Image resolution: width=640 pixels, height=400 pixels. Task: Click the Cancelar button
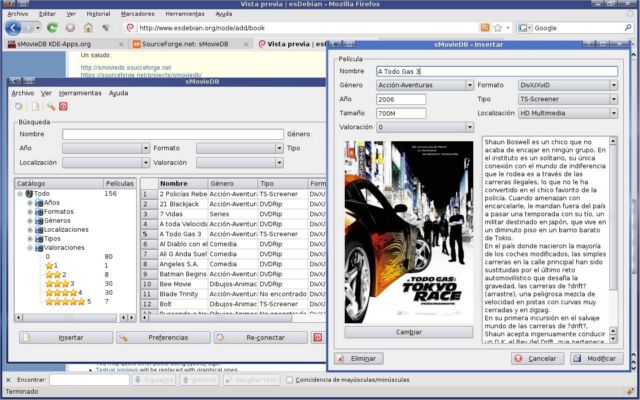538,358
